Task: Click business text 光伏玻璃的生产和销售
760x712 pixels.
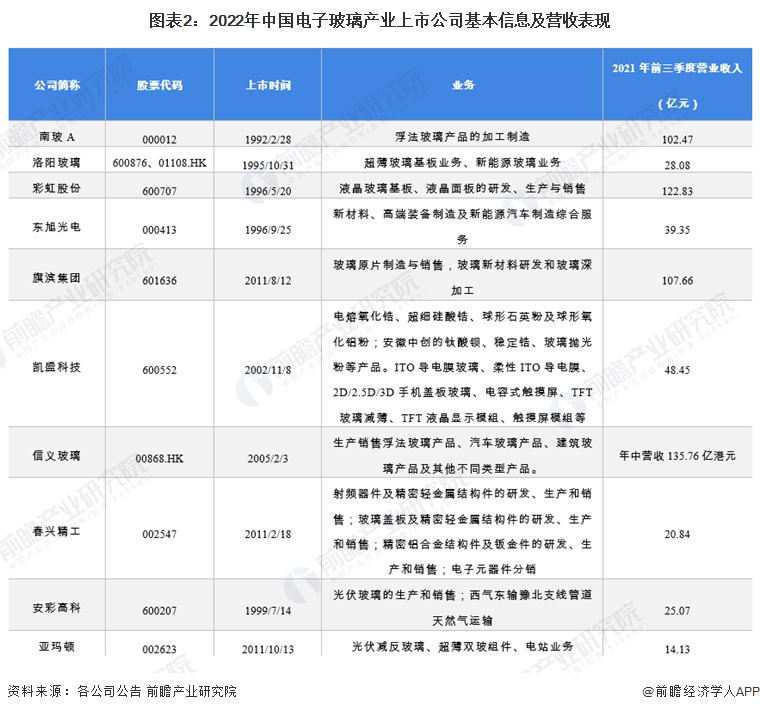Action: 462,608
